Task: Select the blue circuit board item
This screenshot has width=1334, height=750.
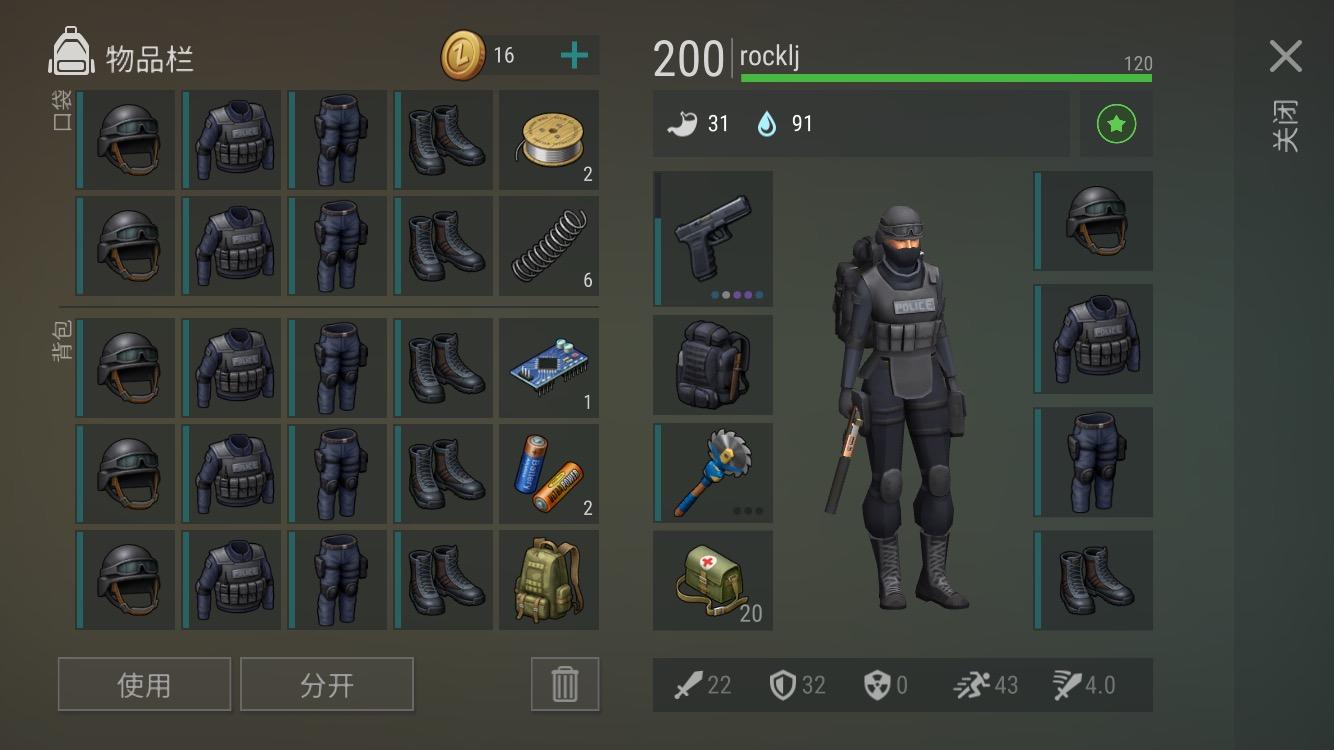Action: pyautogui.click(x=549, y=368)
